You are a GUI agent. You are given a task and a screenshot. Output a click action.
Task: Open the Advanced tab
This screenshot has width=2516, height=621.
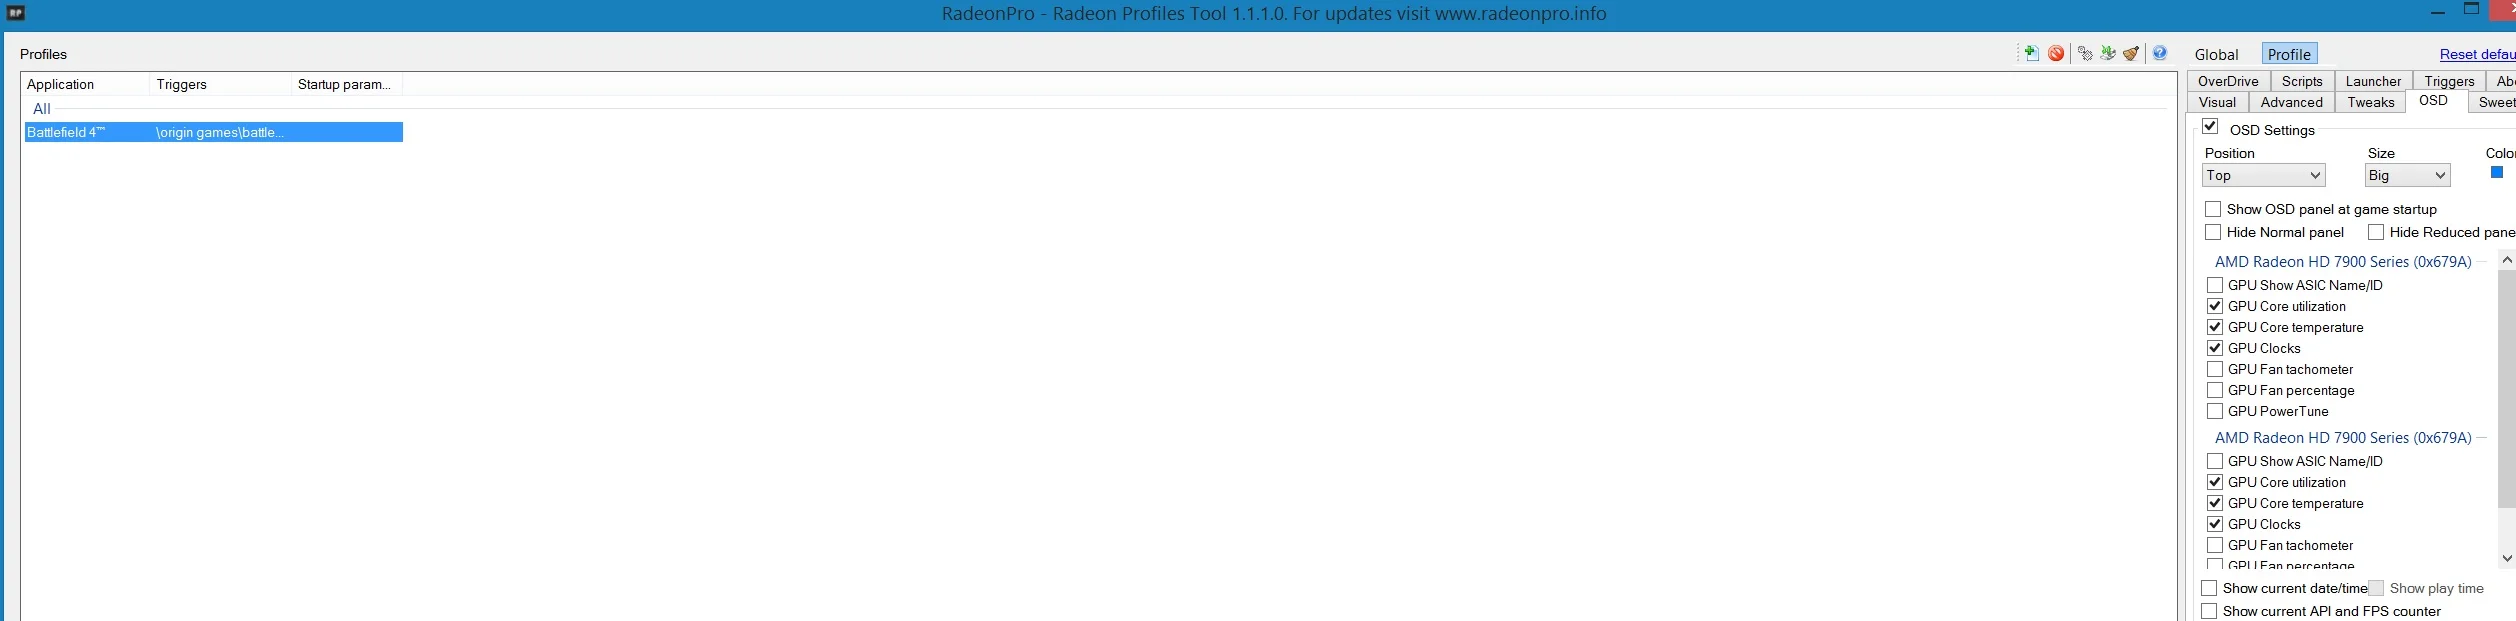(2291, 102)
